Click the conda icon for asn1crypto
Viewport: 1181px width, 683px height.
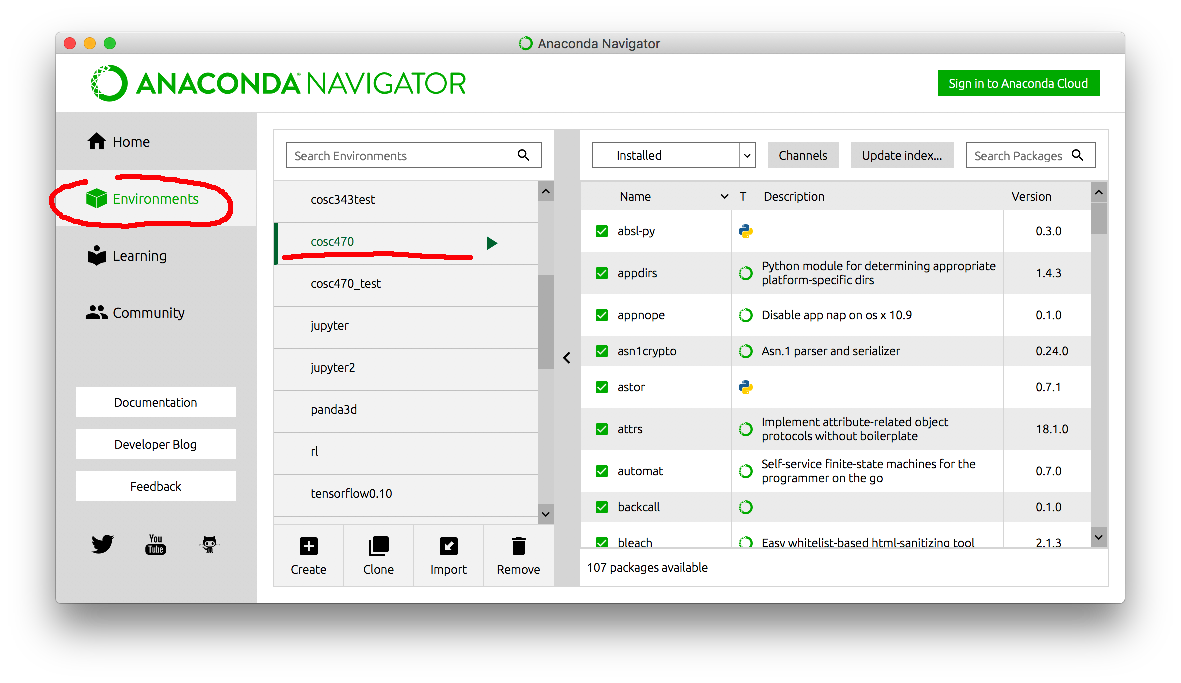tap(746, 351)
